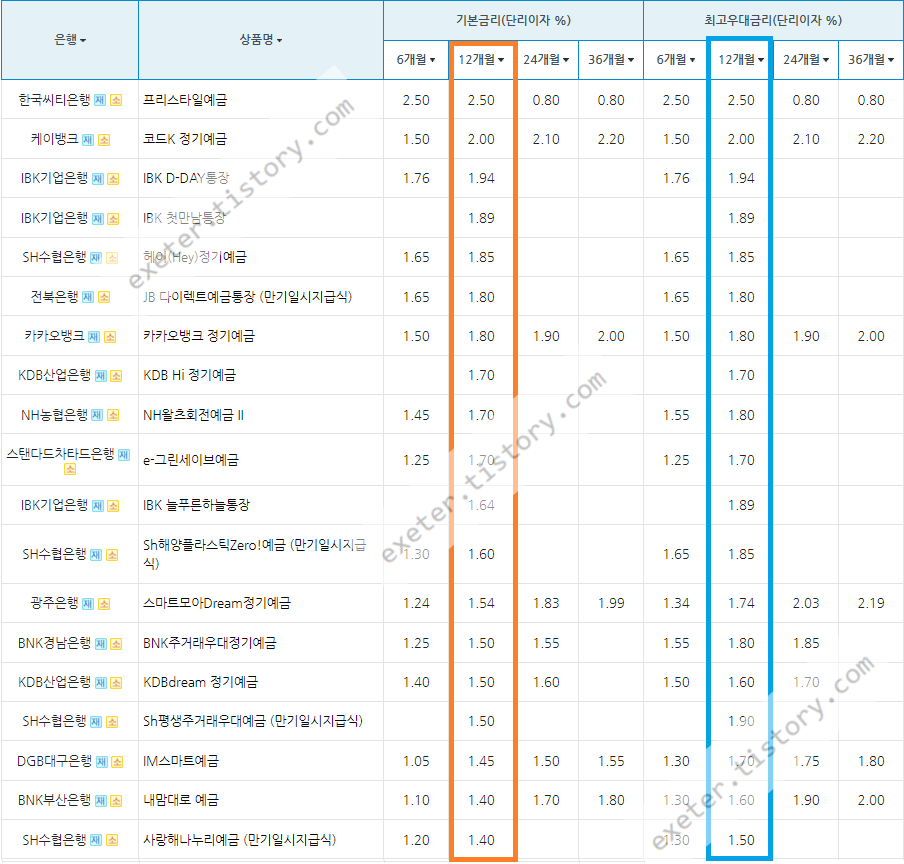Click product name IM스마트예금
904x864 pixels.
pyautogui.click(x=181, y=761)
